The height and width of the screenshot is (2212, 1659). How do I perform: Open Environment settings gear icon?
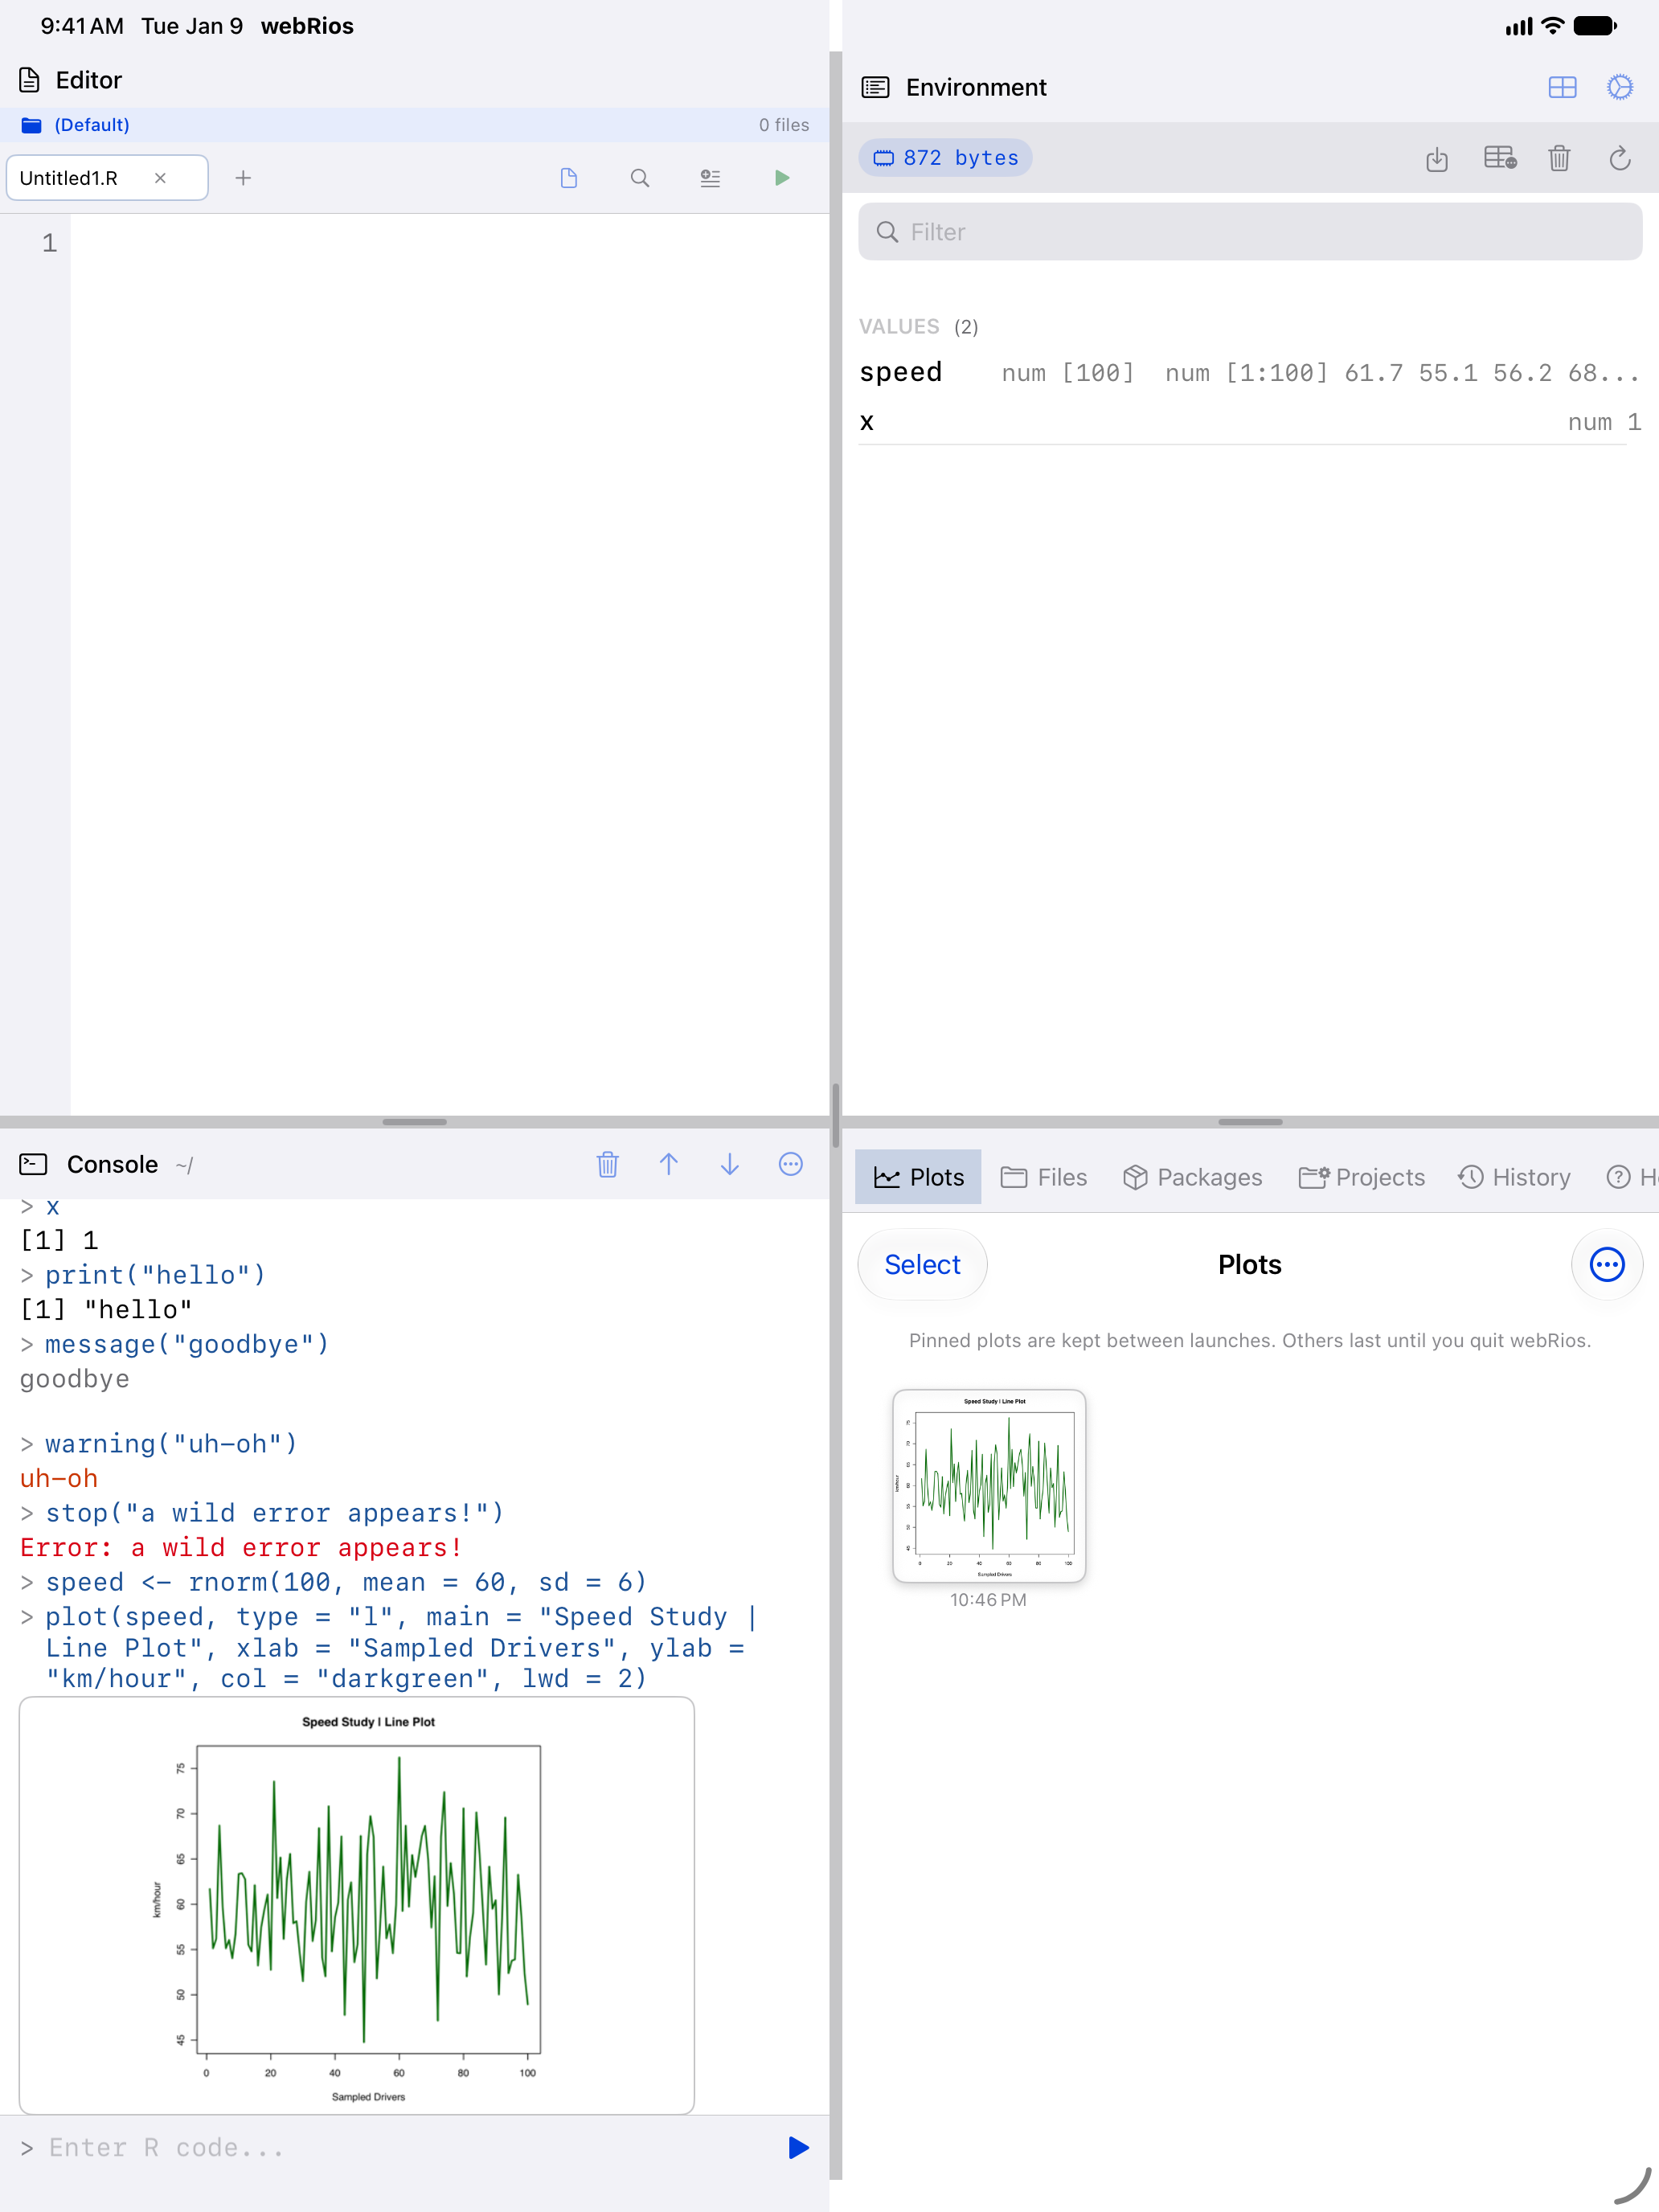1620,87
